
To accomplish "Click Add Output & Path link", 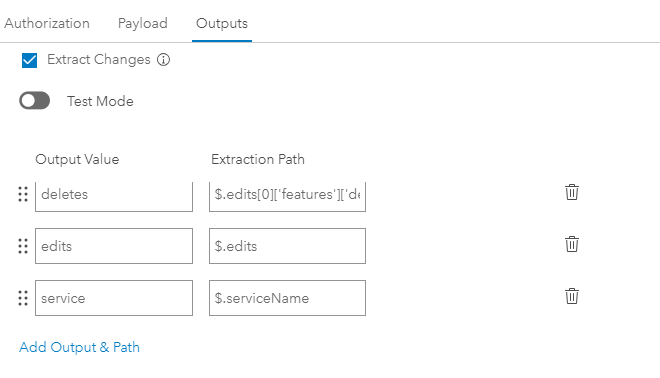I will point(80,347).
